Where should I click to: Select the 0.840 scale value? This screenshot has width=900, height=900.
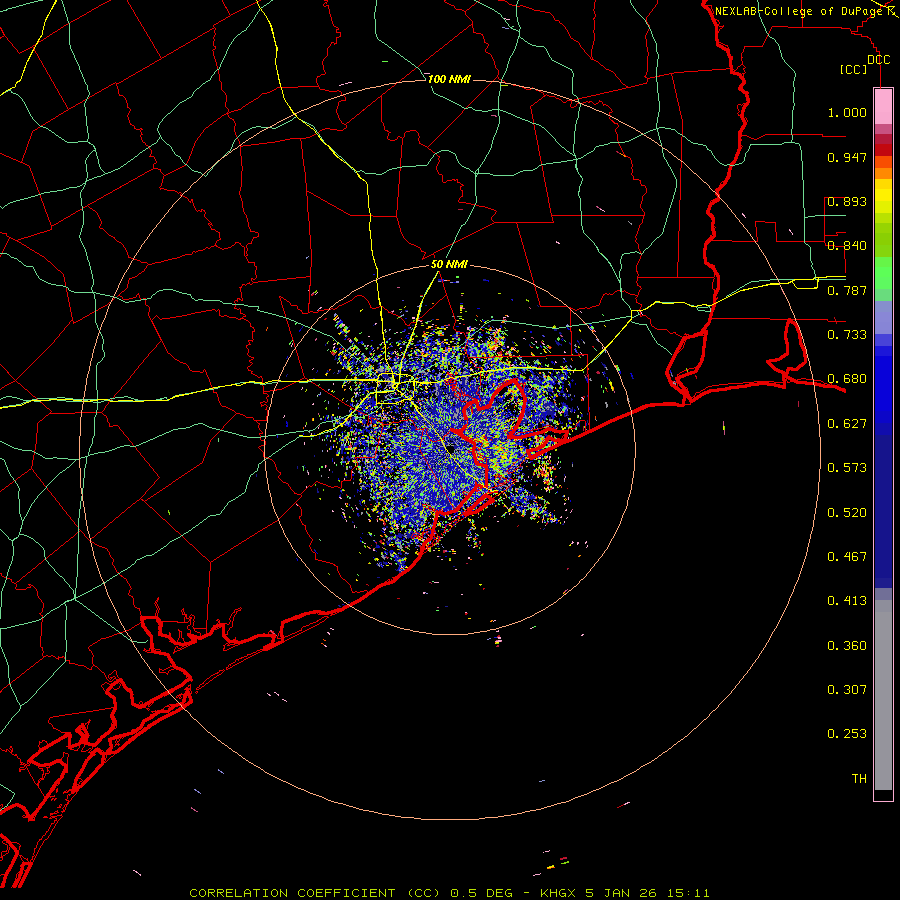[x=847, y=246]
